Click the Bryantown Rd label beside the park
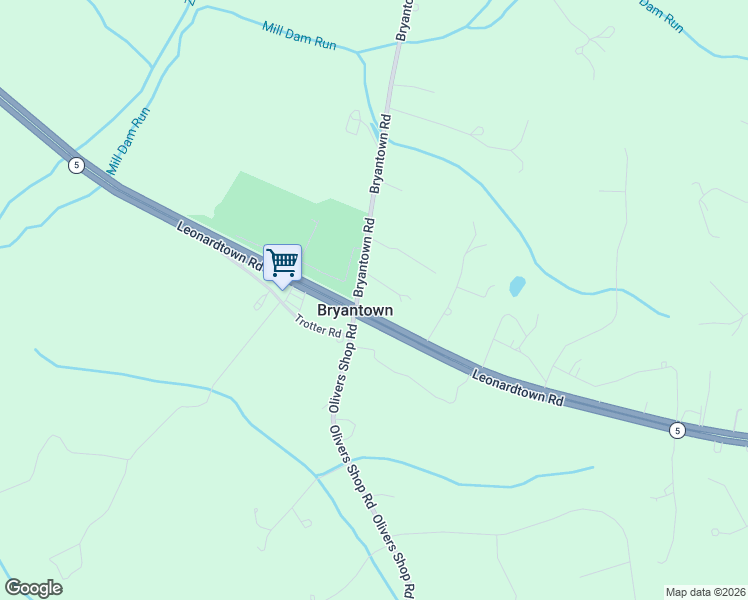This screenshot has height=600, width=748. 363,258
